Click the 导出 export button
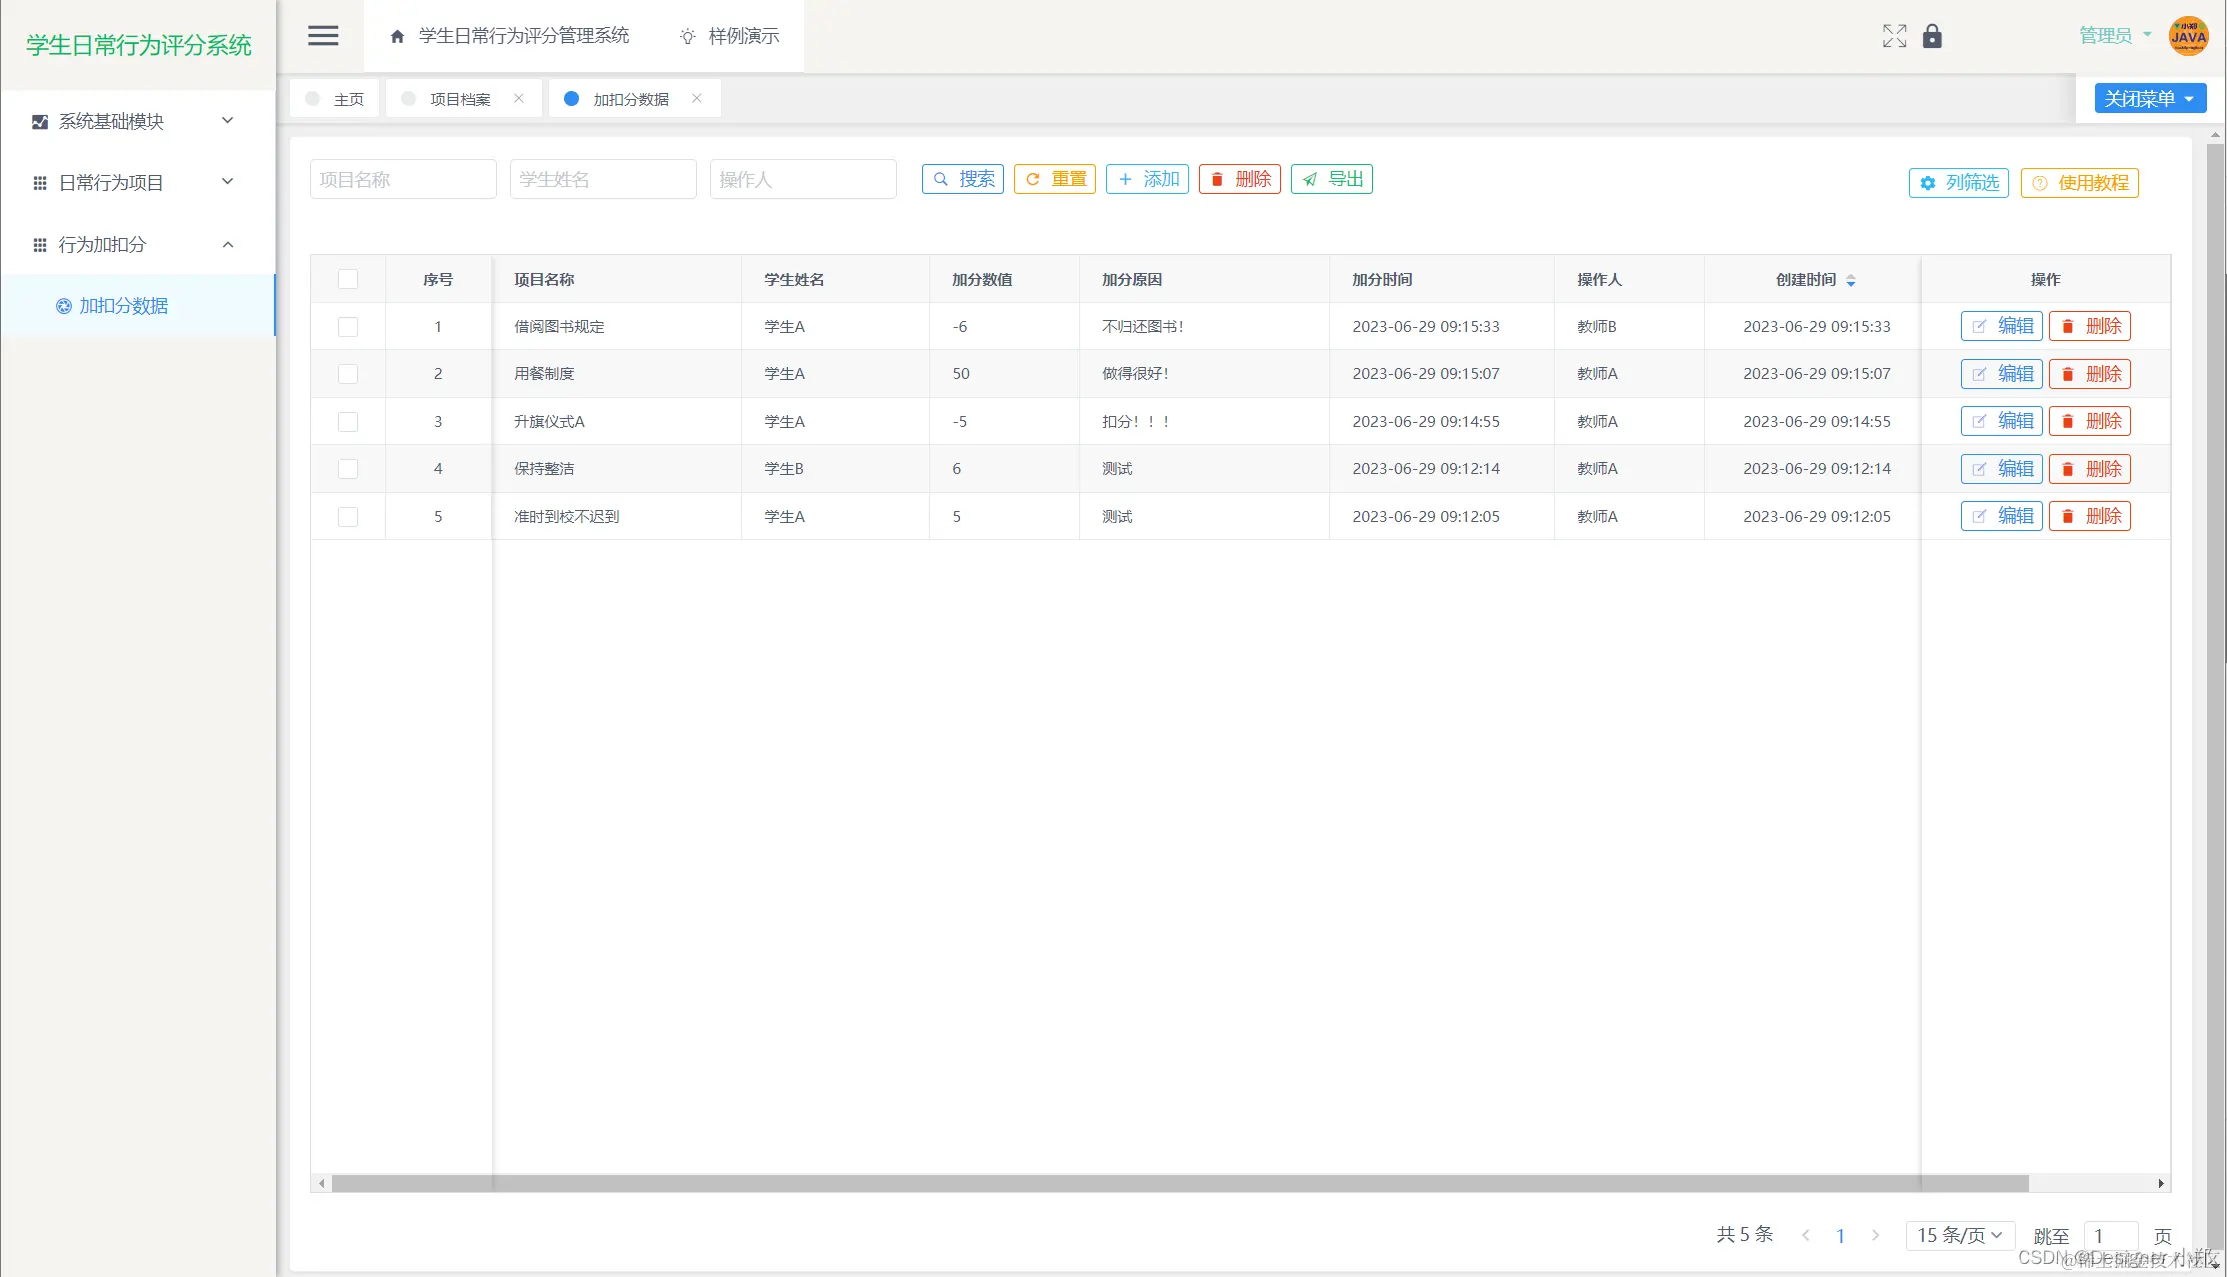The height and width of the screenshot is (1277, 2227). click(1332, 179)
